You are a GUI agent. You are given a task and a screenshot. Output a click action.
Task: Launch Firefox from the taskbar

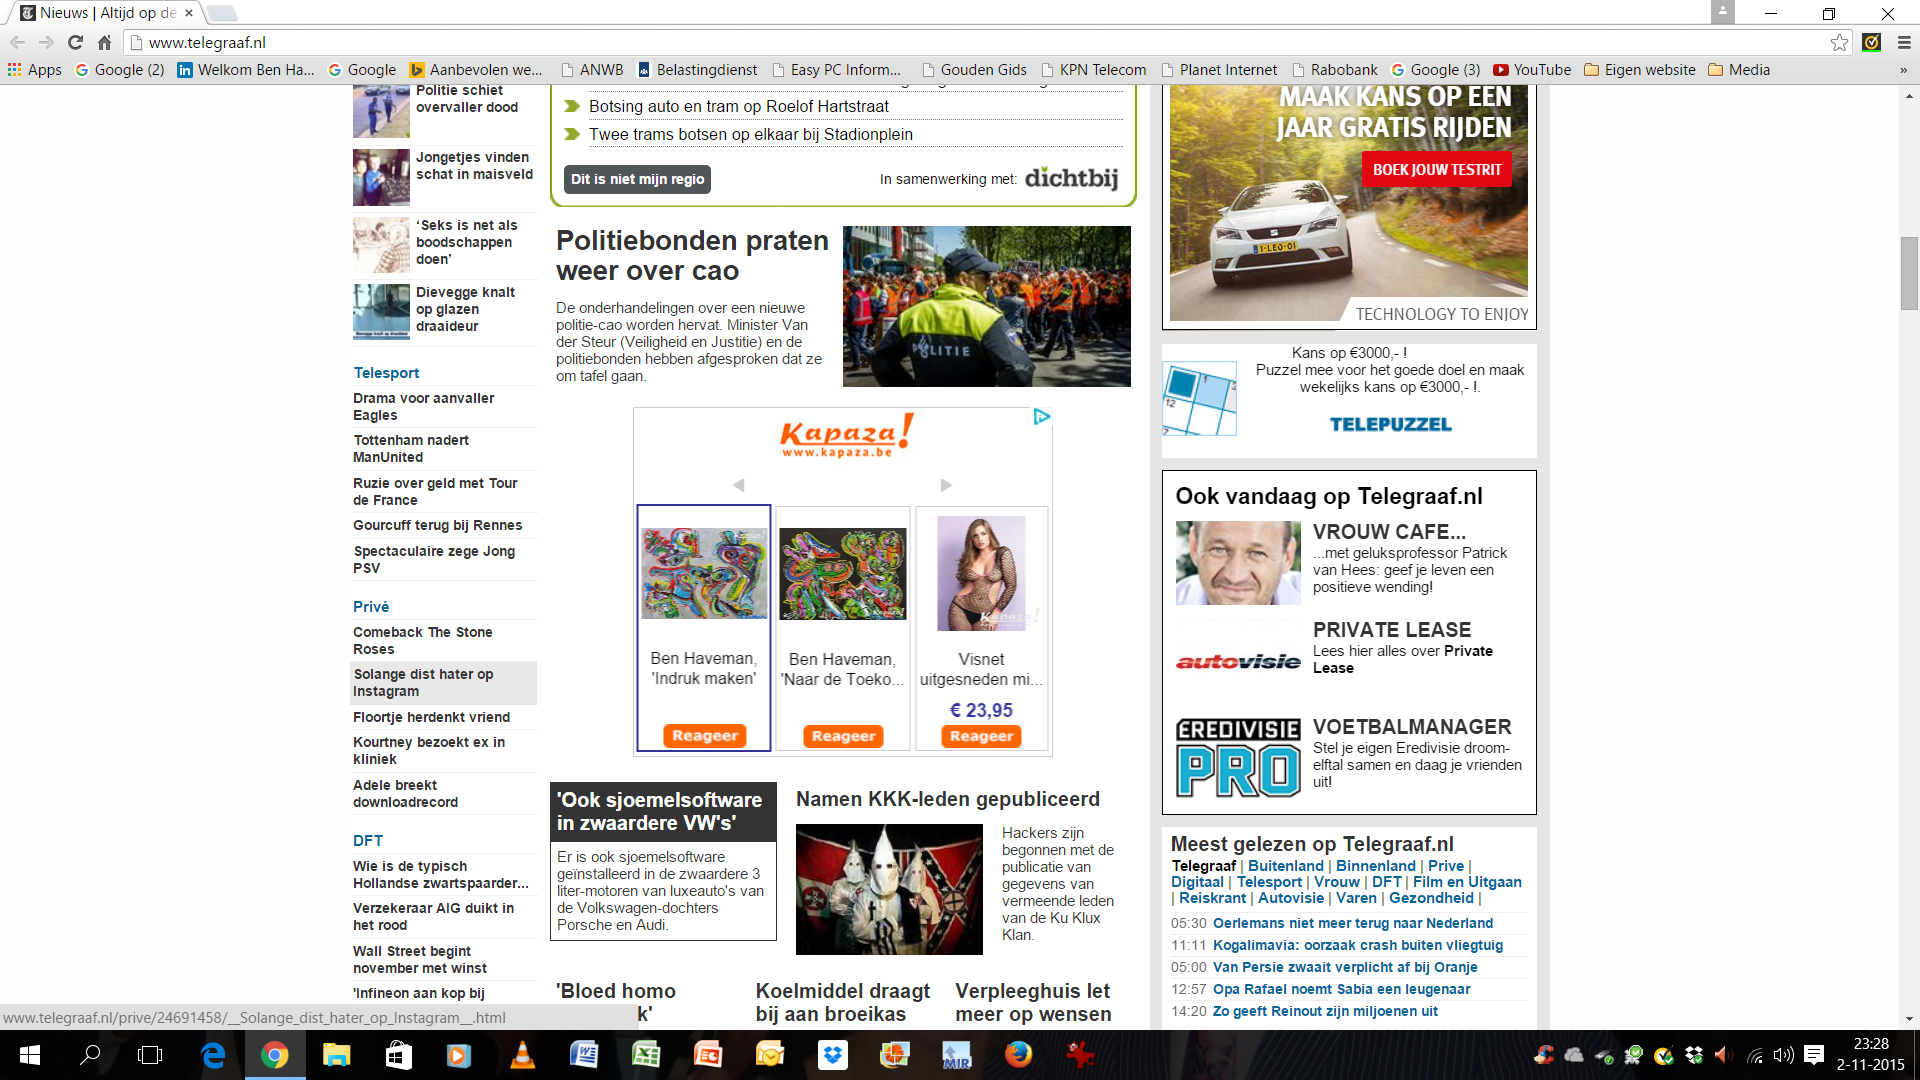pos(1018,1055)
